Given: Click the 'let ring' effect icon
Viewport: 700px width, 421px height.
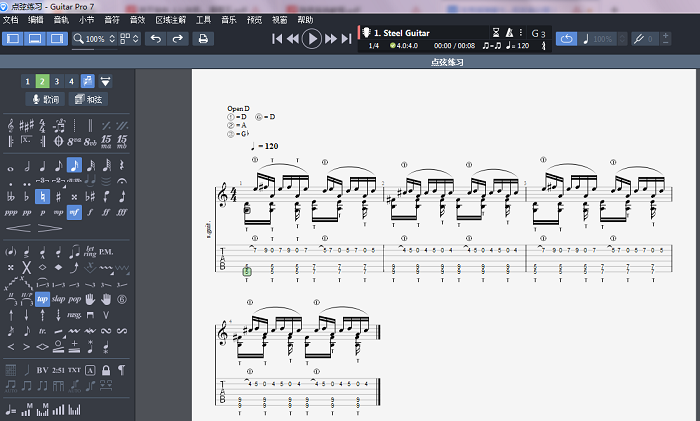Looking at the screenshot, I should click(x=90, y=251).
